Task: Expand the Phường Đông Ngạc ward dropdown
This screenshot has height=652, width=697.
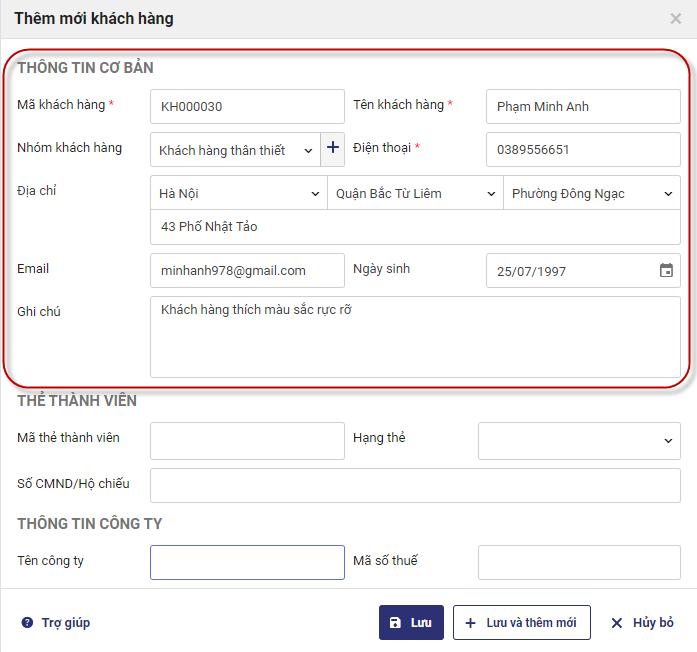Action: (592, 193)
